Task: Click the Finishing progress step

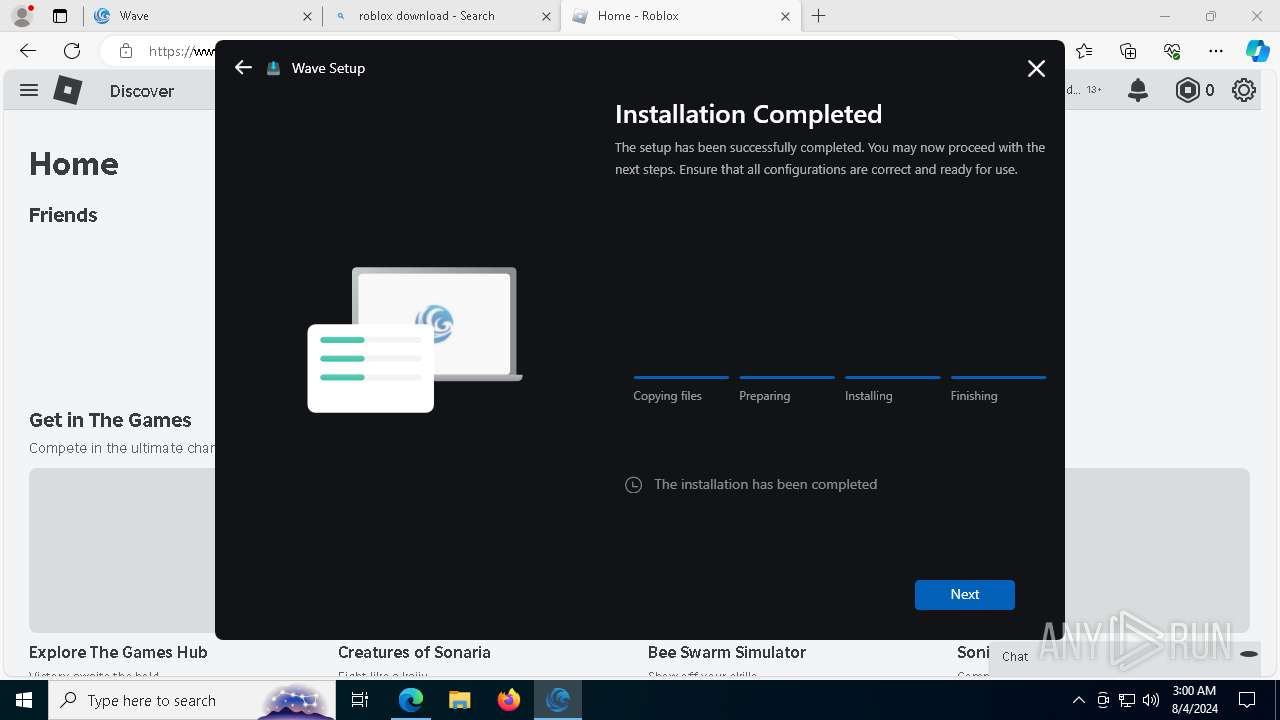Action: click(998, 388)
